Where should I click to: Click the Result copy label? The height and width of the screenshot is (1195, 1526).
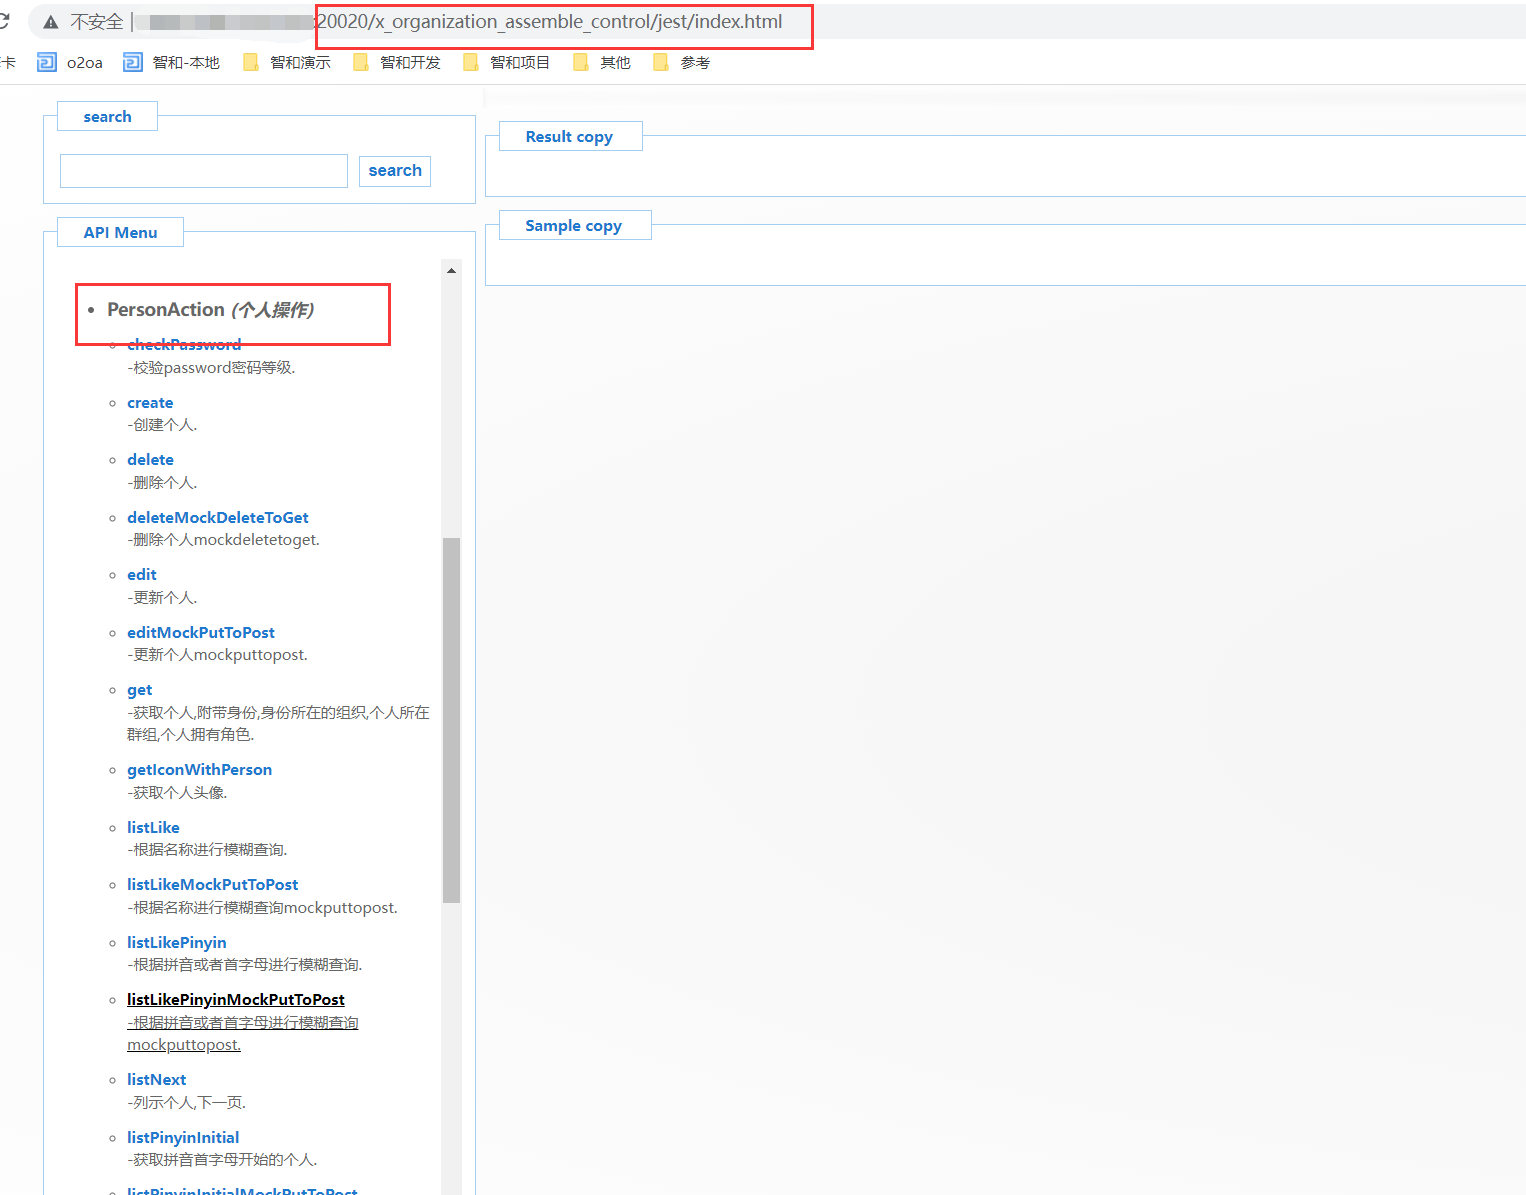coord(569,137)
